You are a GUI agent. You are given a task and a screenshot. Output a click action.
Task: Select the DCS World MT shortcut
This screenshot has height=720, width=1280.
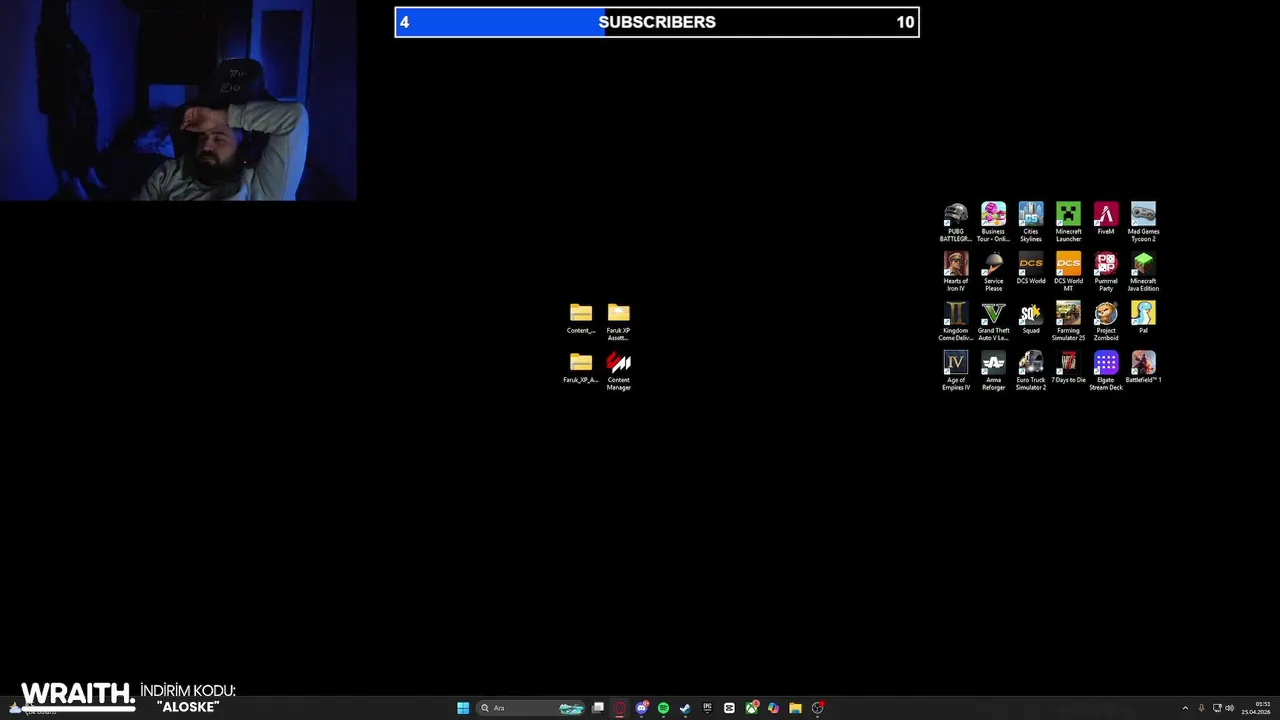tap(1068, 271)
